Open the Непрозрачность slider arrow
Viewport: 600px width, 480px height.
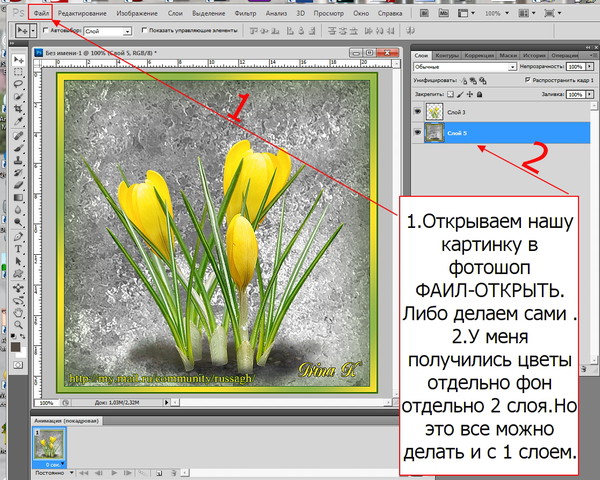click(590, 67)
